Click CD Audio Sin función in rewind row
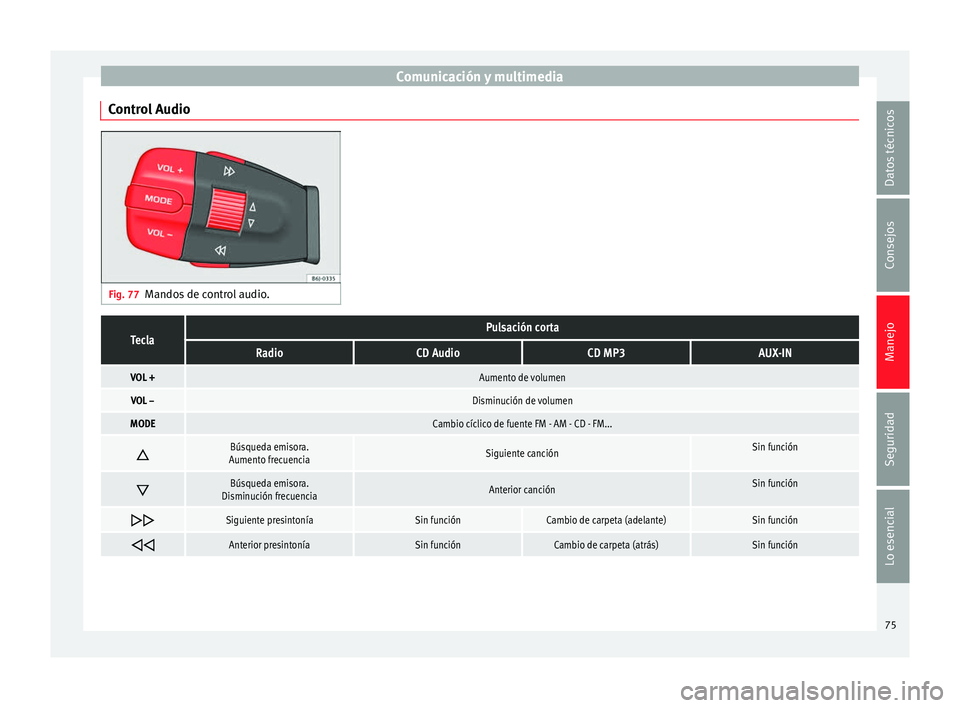This screenshot has height=708, width=960. pos(438,544)
